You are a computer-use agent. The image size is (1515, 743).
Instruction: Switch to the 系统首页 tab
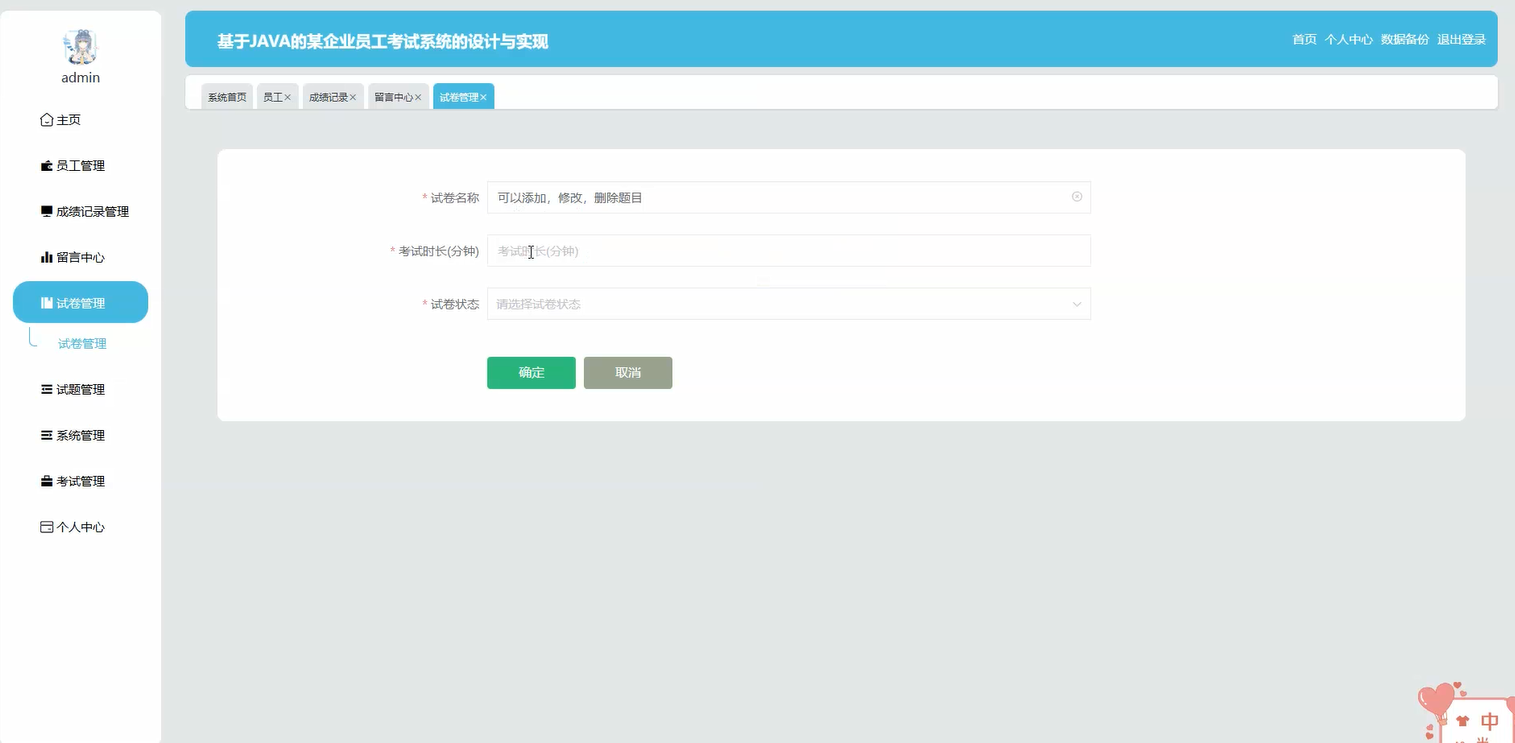pyautogui.click(x=226, y=96)
